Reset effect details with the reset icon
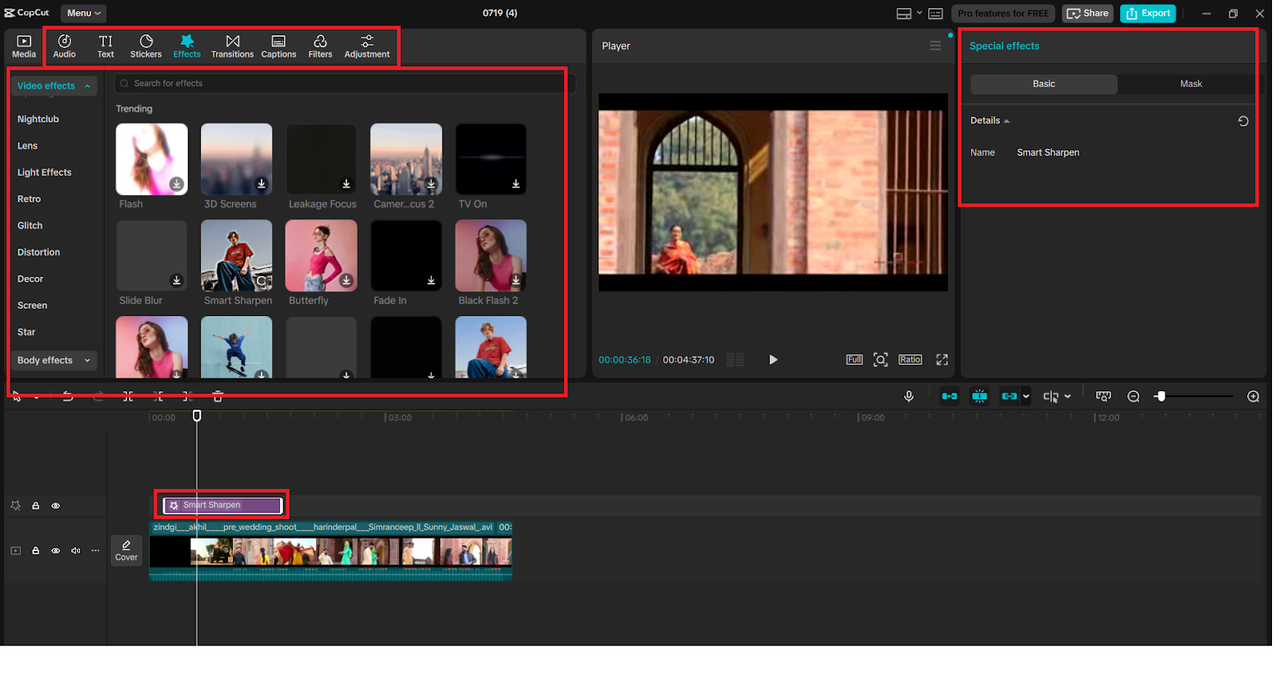The width and height of the screenshot is (1280, 676). point(1243,121)
